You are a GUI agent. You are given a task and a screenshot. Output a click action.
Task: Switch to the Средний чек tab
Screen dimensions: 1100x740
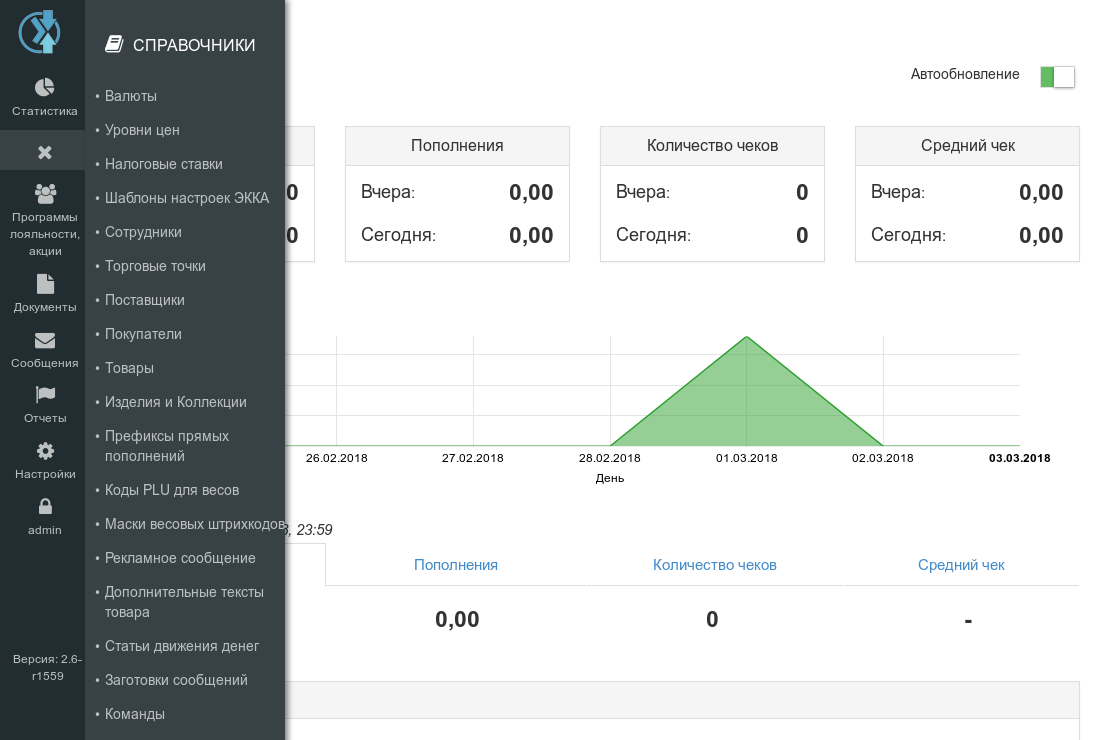click(x=961, y=565)
